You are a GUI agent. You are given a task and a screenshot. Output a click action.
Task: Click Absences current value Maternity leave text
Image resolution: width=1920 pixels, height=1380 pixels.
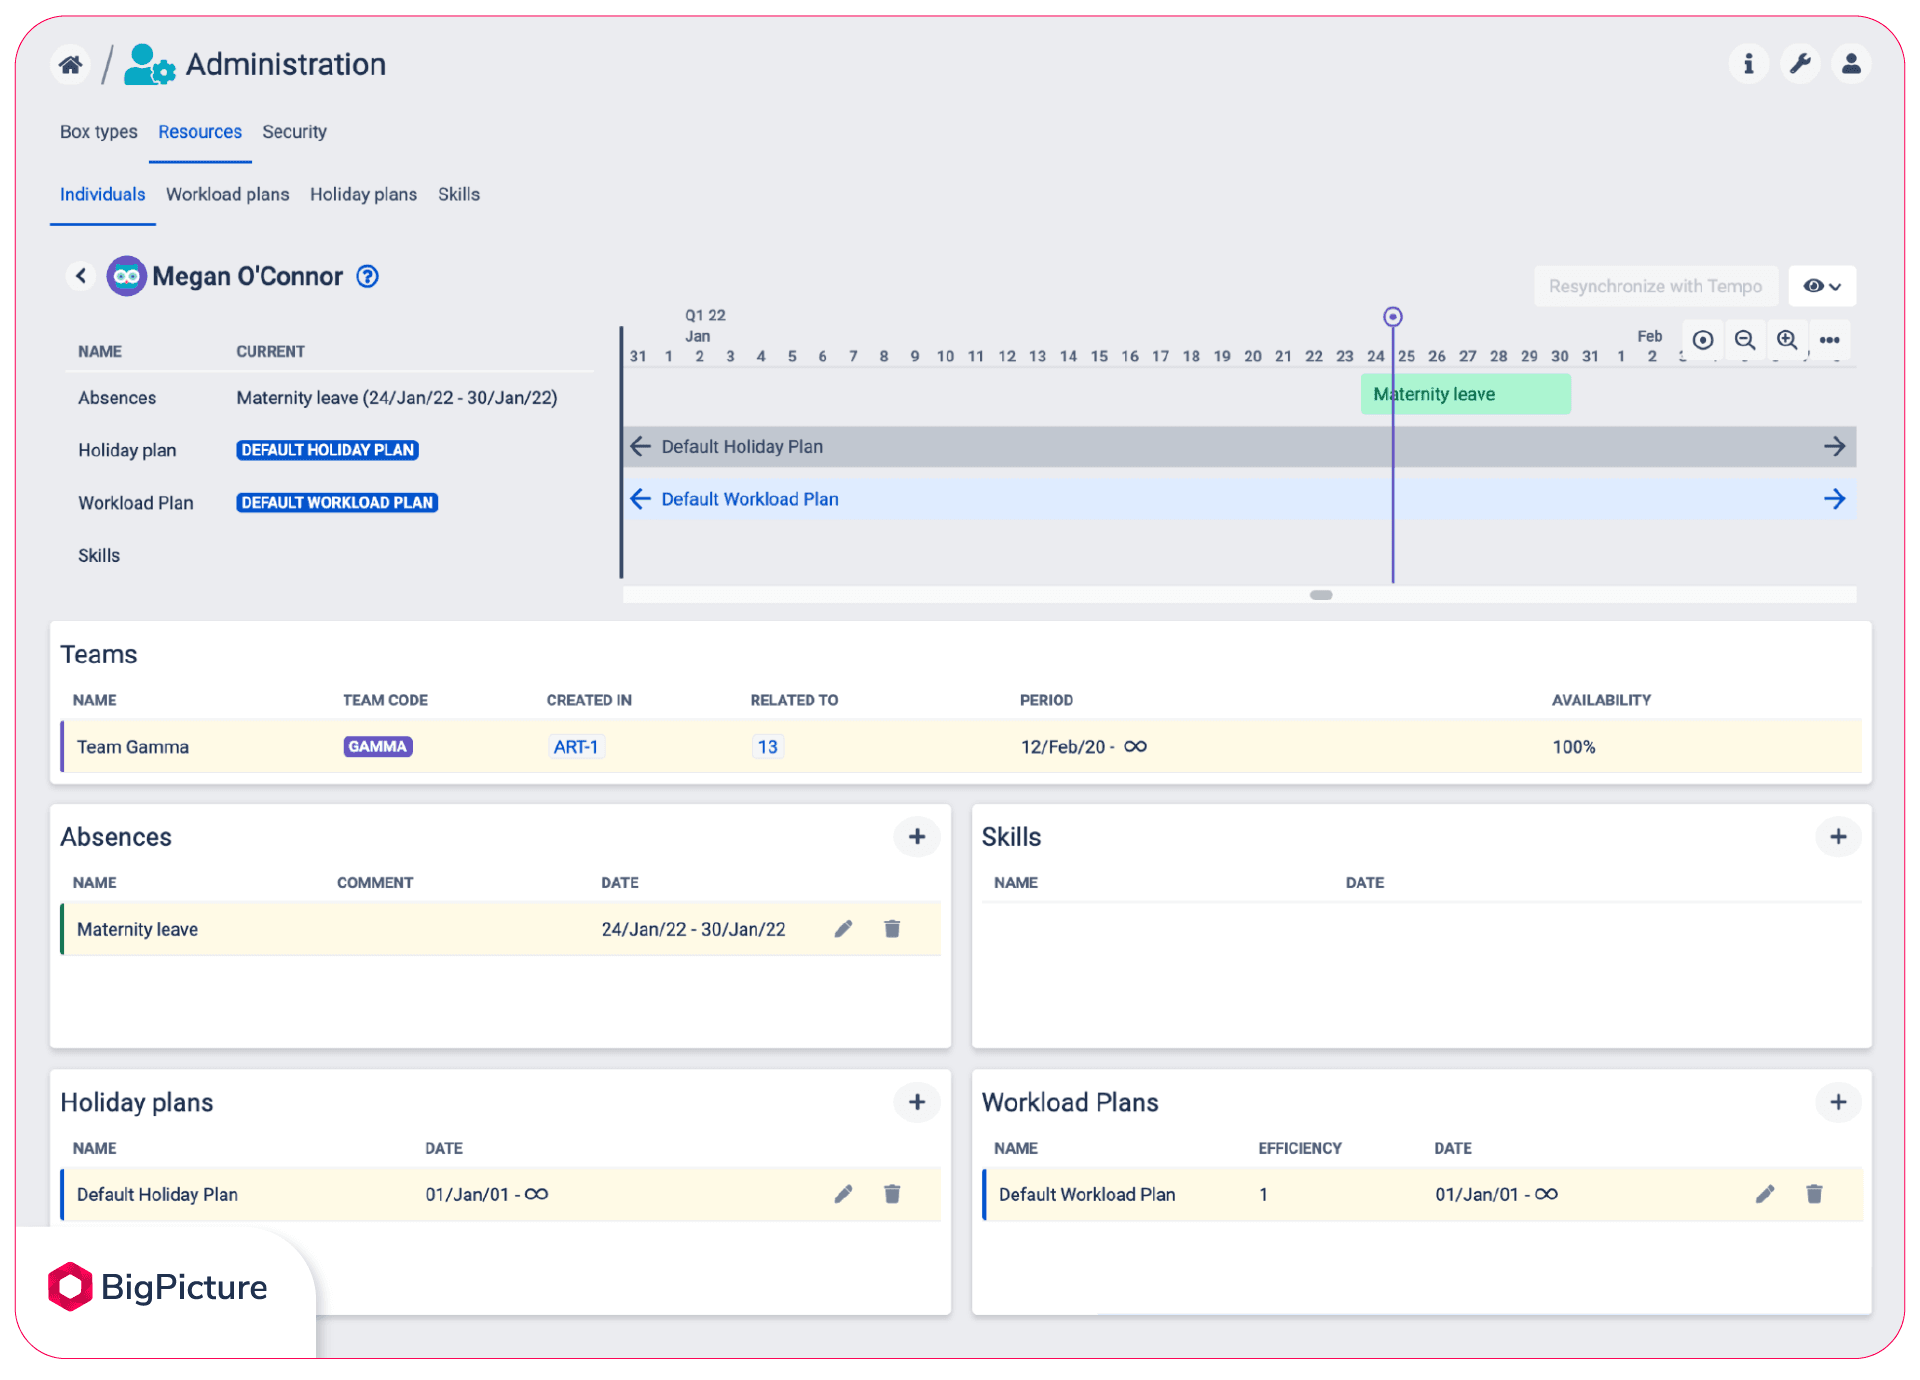pyautogui.click(x=397, y=398)
